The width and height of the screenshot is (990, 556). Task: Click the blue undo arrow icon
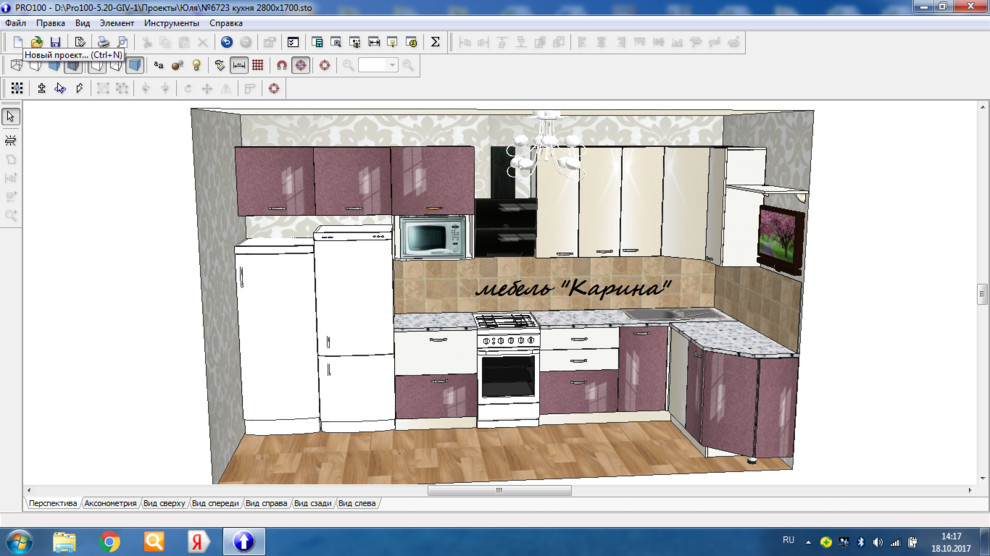[227, 42]
